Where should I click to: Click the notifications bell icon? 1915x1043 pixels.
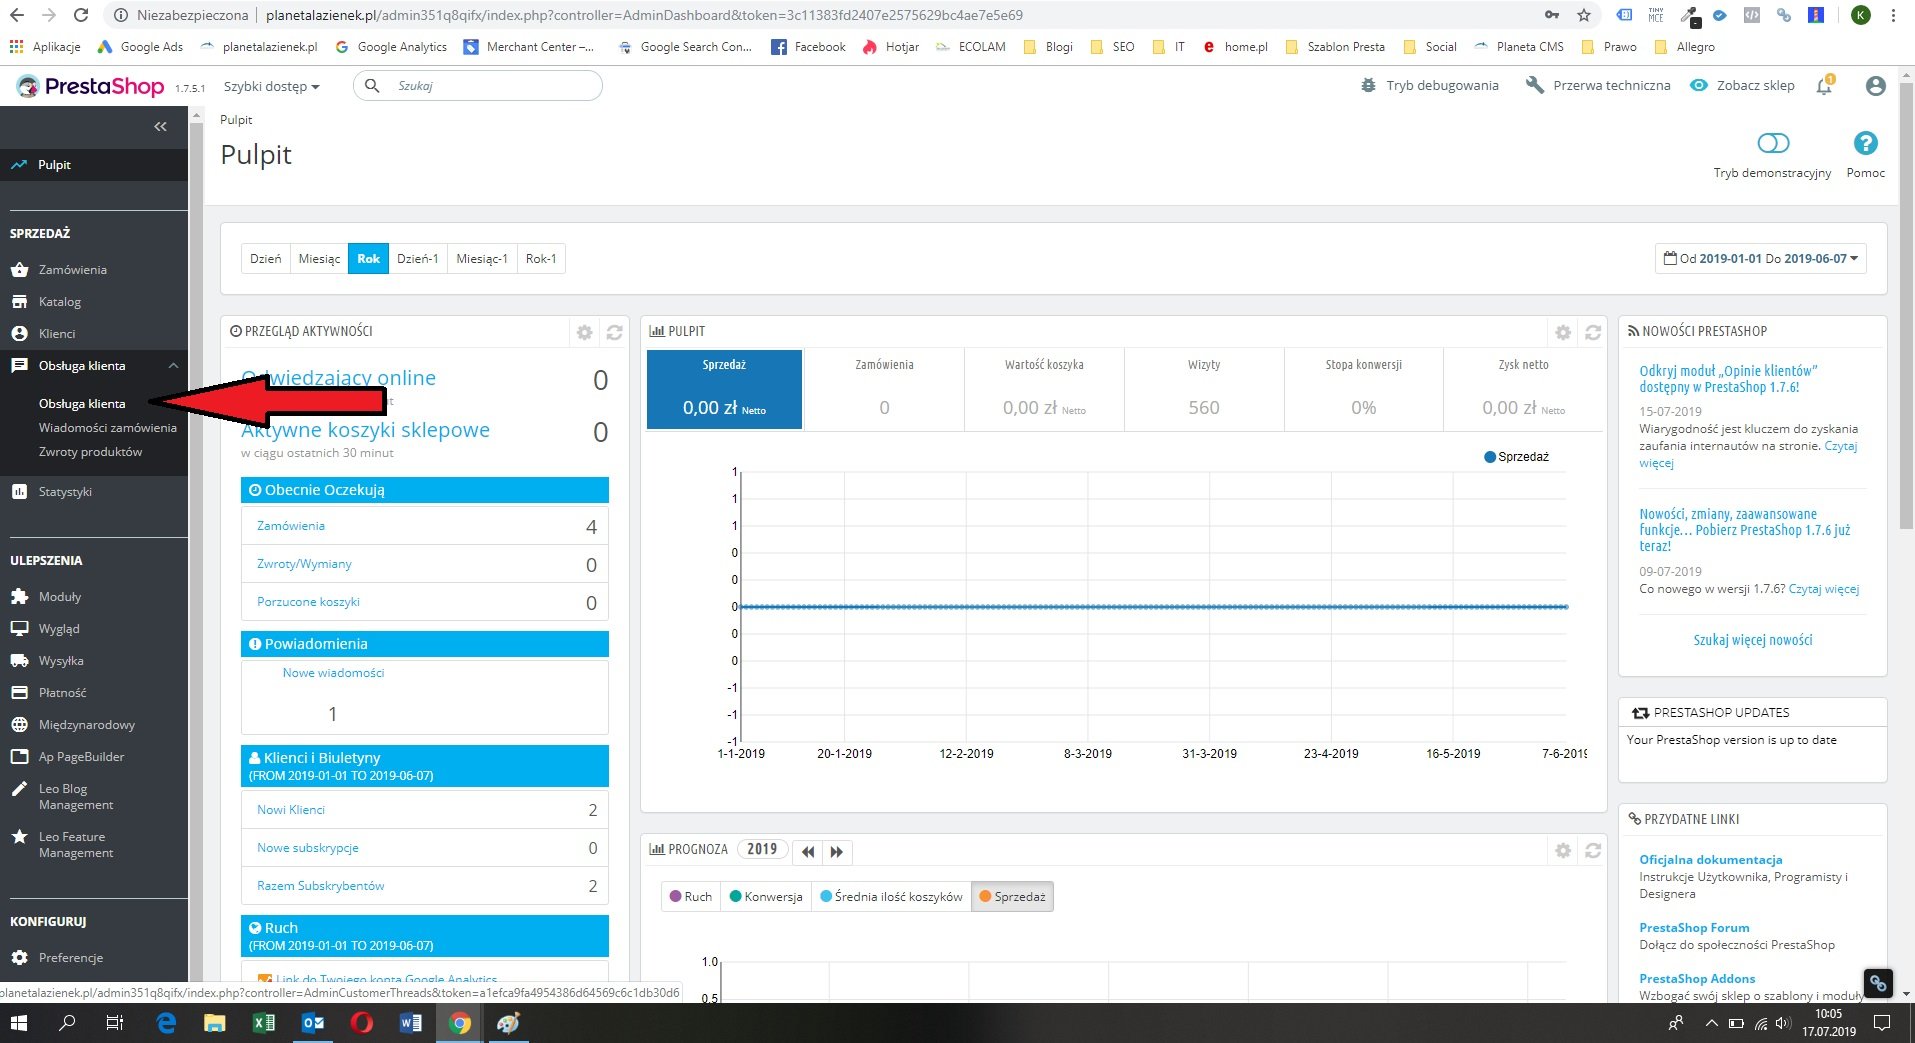coord(1824,86)
